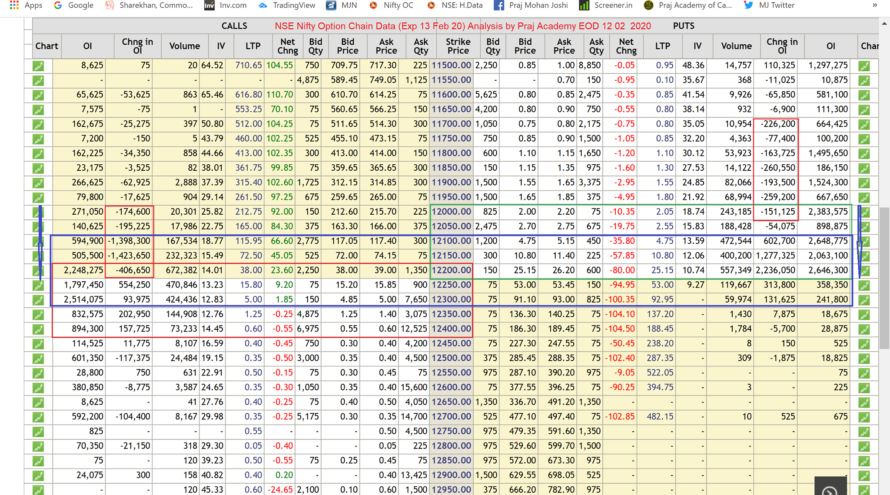Open calls chart icon for strike 12450.00
890x495 pixels.
tap(38, 344)
